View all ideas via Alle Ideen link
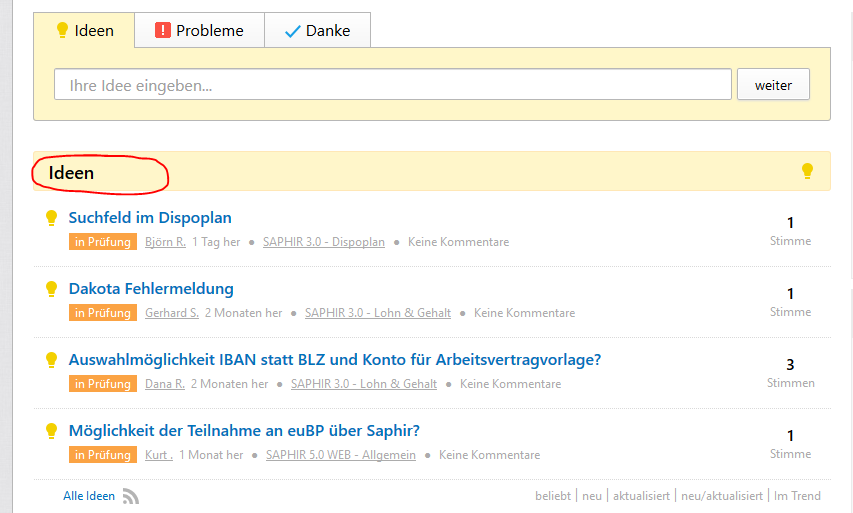The width and height of the screenshot is (853, 513). [89, 496]
